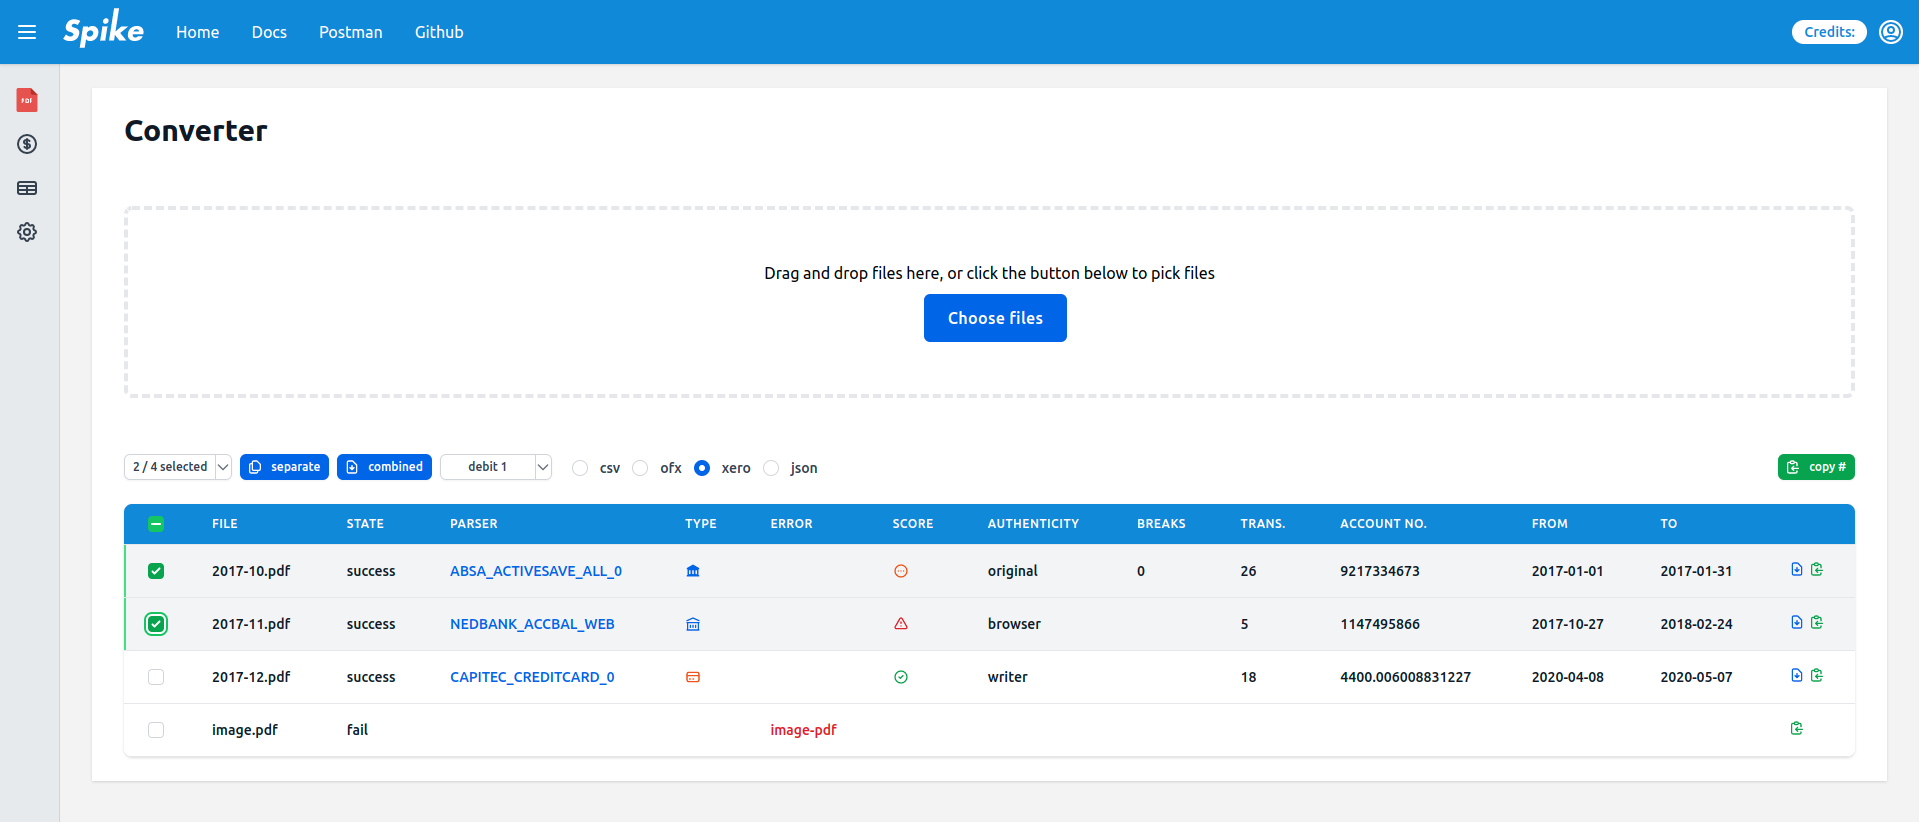Click the red PDF converter sidebar icon
This screenshot has width=1919, height=822.
pyautogui.click(x=27, y=100)
